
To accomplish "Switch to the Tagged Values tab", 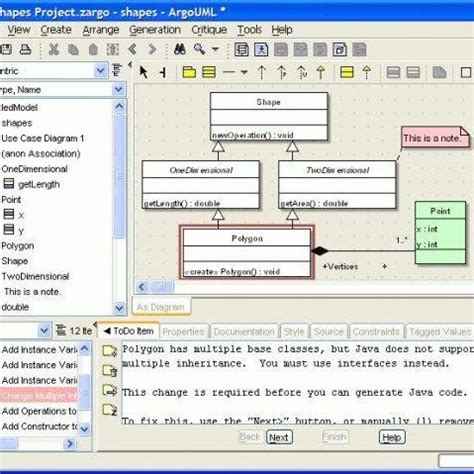I will (x=440, y=332).
